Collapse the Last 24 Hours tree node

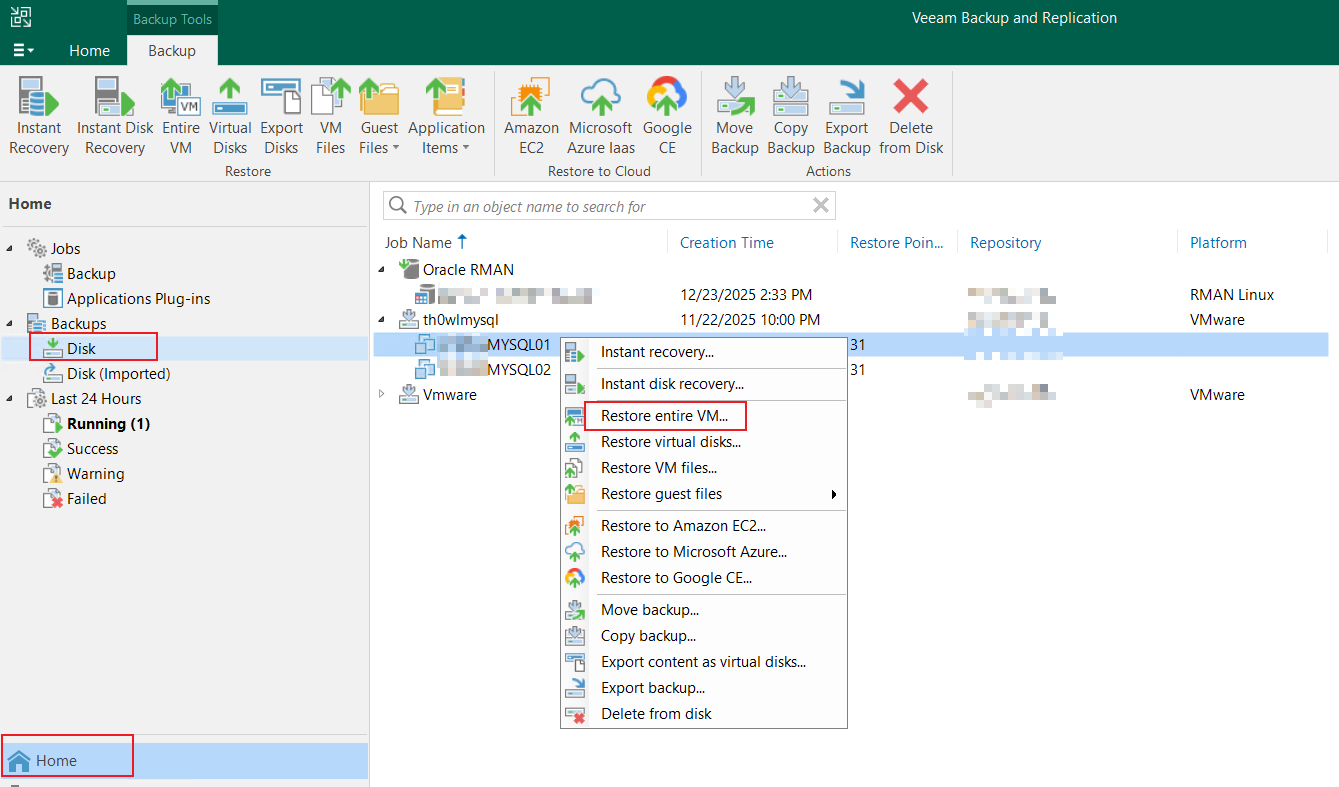11,398
